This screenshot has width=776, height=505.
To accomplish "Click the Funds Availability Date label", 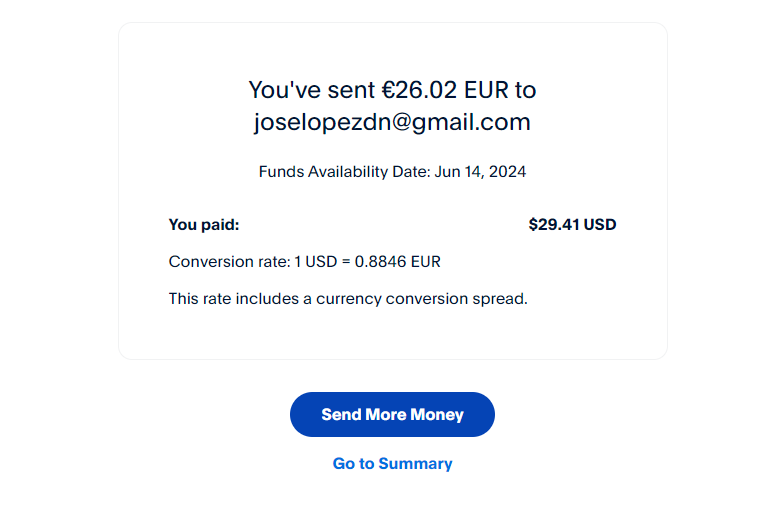I will coord(344,172).
